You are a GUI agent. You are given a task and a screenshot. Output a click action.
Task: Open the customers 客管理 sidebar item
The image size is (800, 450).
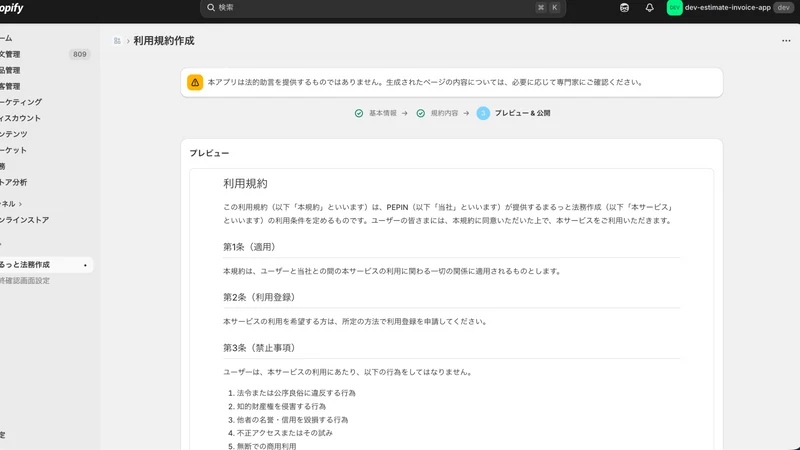tap(45, 86)
